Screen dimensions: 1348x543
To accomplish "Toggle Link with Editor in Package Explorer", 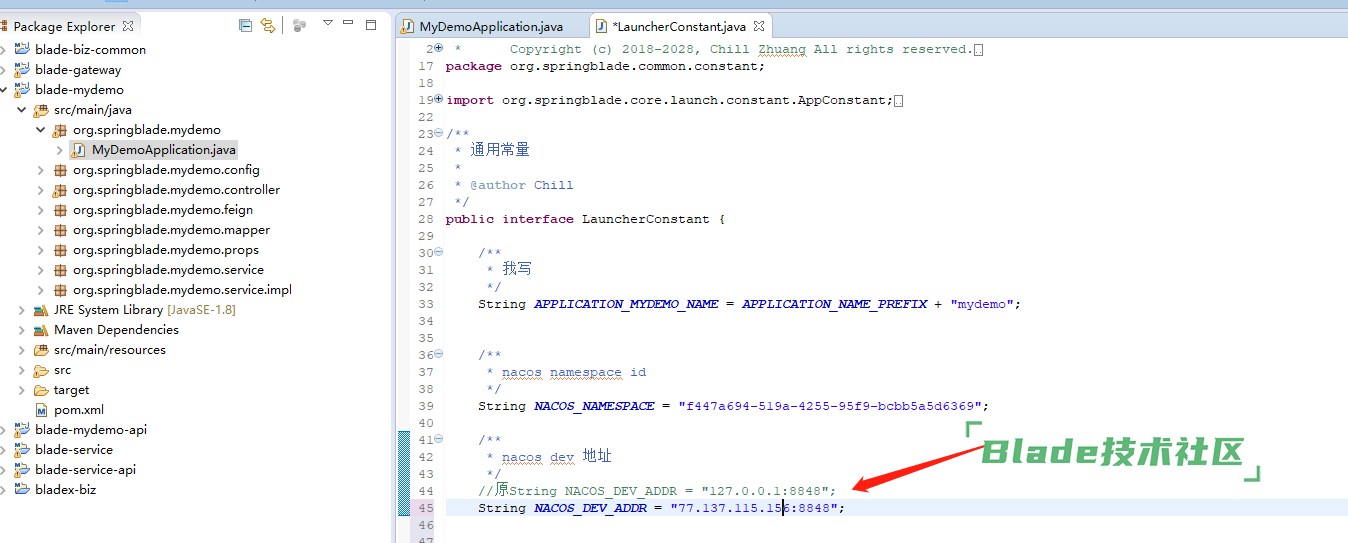I will point(267,25).
